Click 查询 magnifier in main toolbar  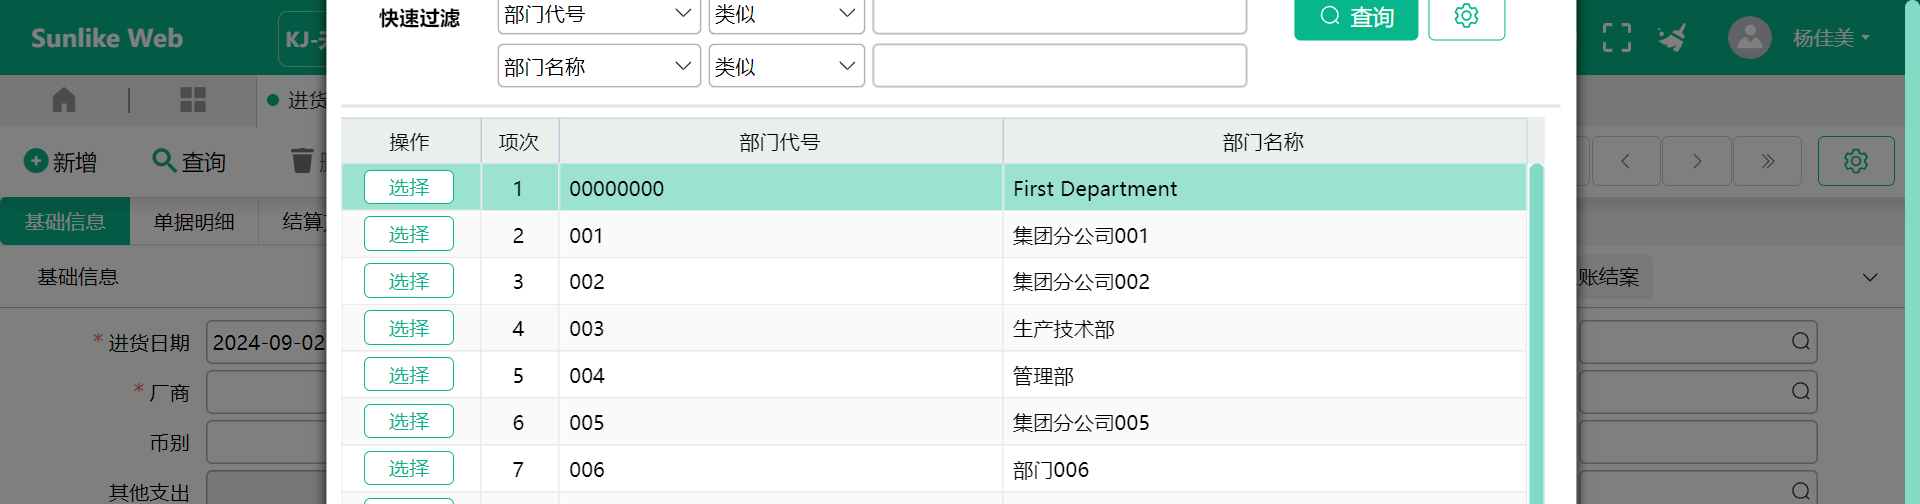point(163,160)
